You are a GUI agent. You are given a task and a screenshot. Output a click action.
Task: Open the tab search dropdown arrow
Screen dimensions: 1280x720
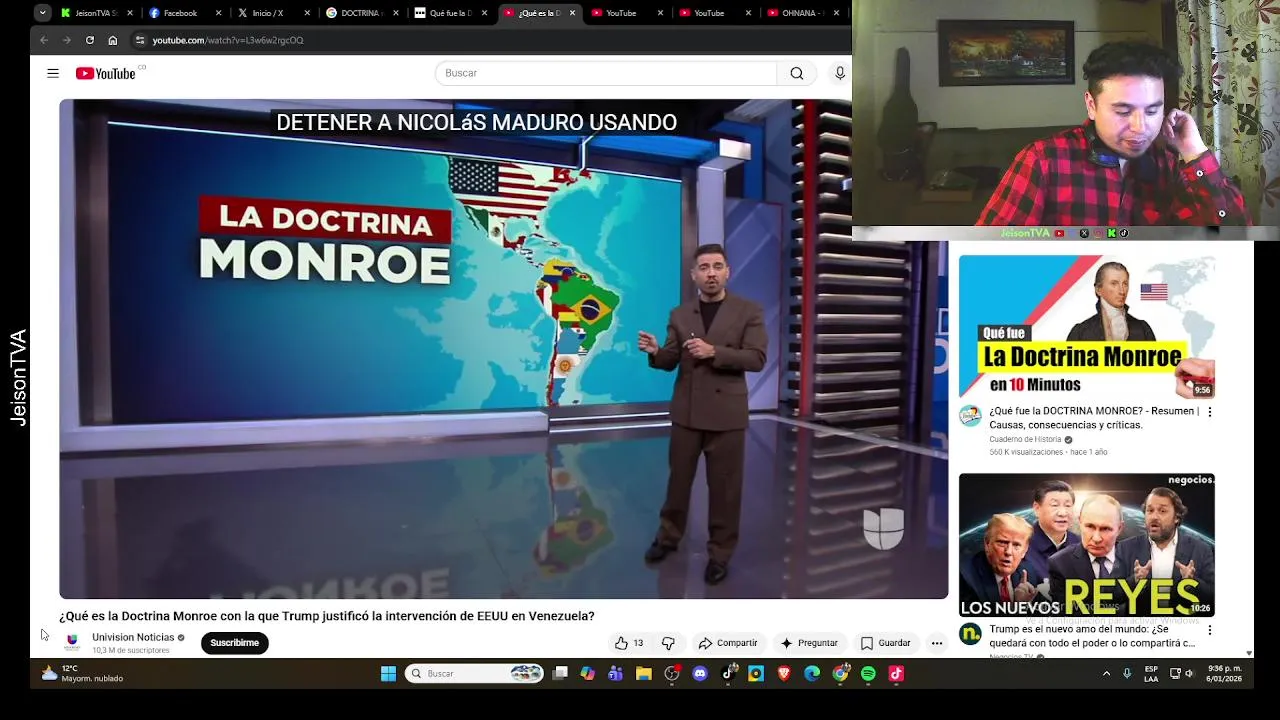click(42, 13)
